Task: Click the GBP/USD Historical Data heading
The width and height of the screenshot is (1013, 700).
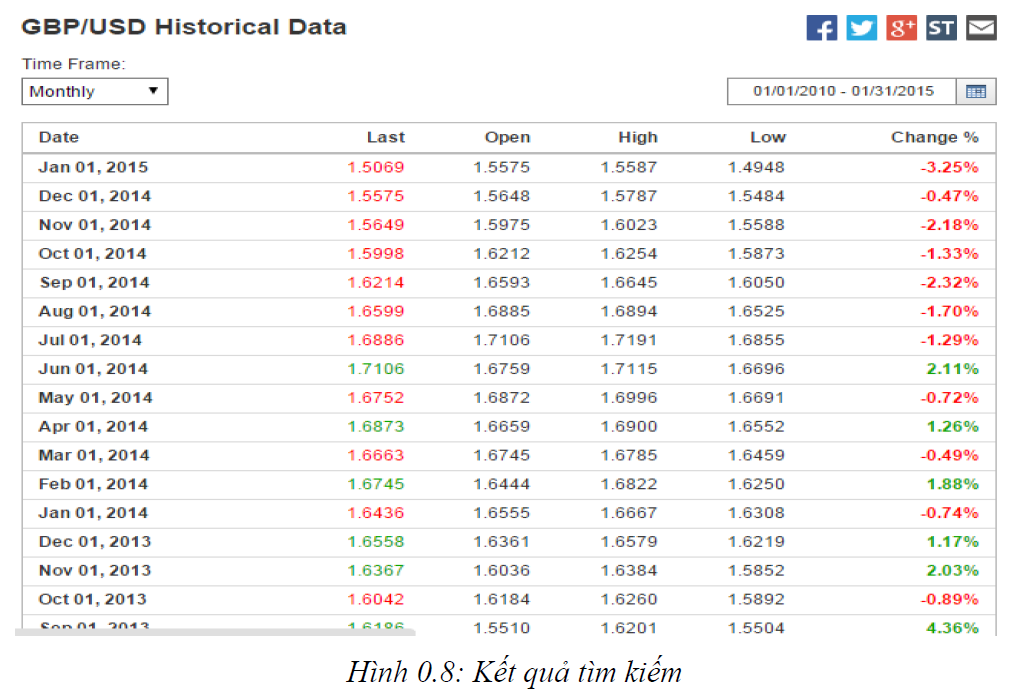Action: (x=184, y=27)
